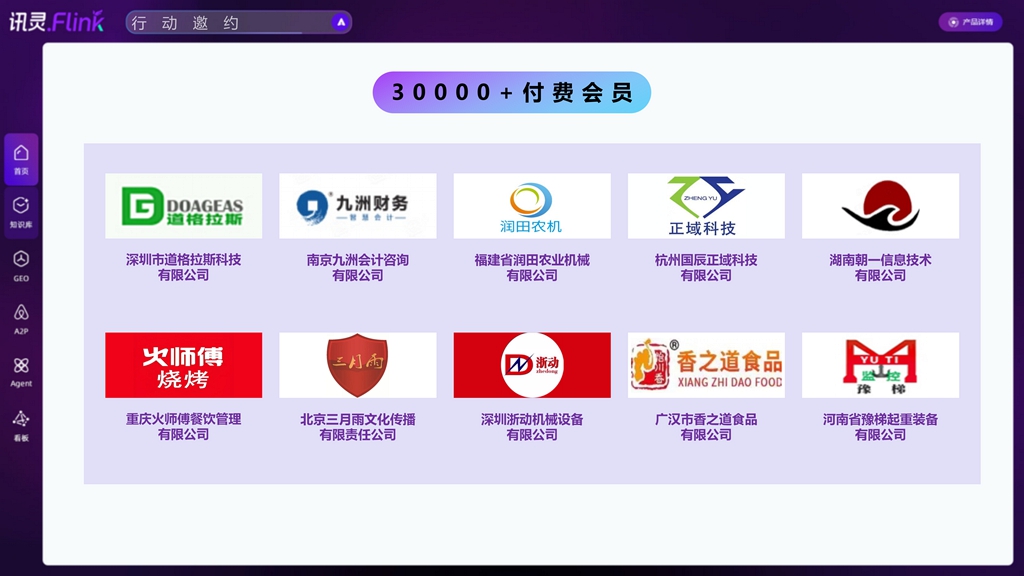Click the round send arrow in search bar
The height and width of the screenshot is (576, 1024).
(x=340, y=22)
